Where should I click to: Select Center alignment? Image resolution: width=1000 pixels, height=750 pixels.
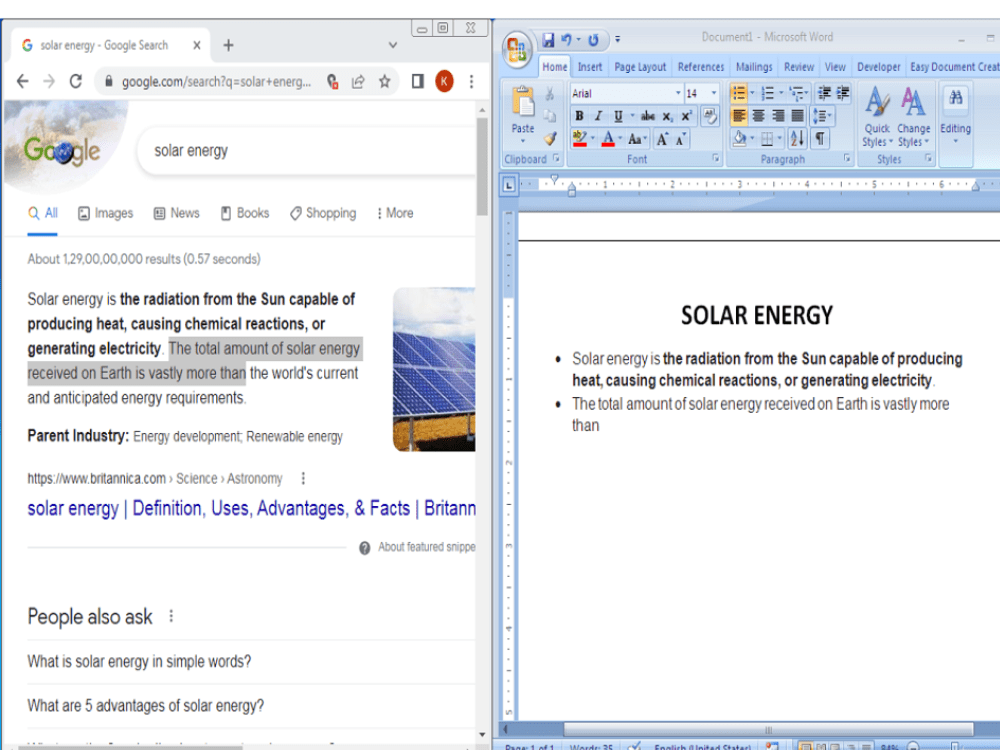pyautogui.click(x=758, y=116)
